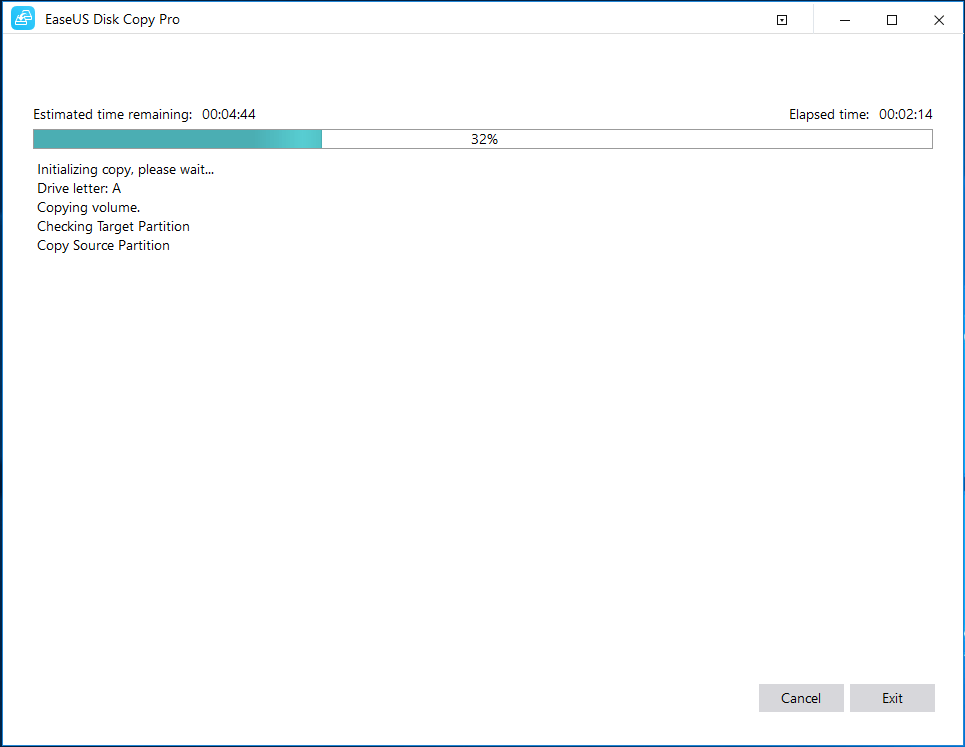The height and width of the screenshot is (747, 965).
Task: Select the 'Copy Source Partition' log entry
Action: coord(103,246)
